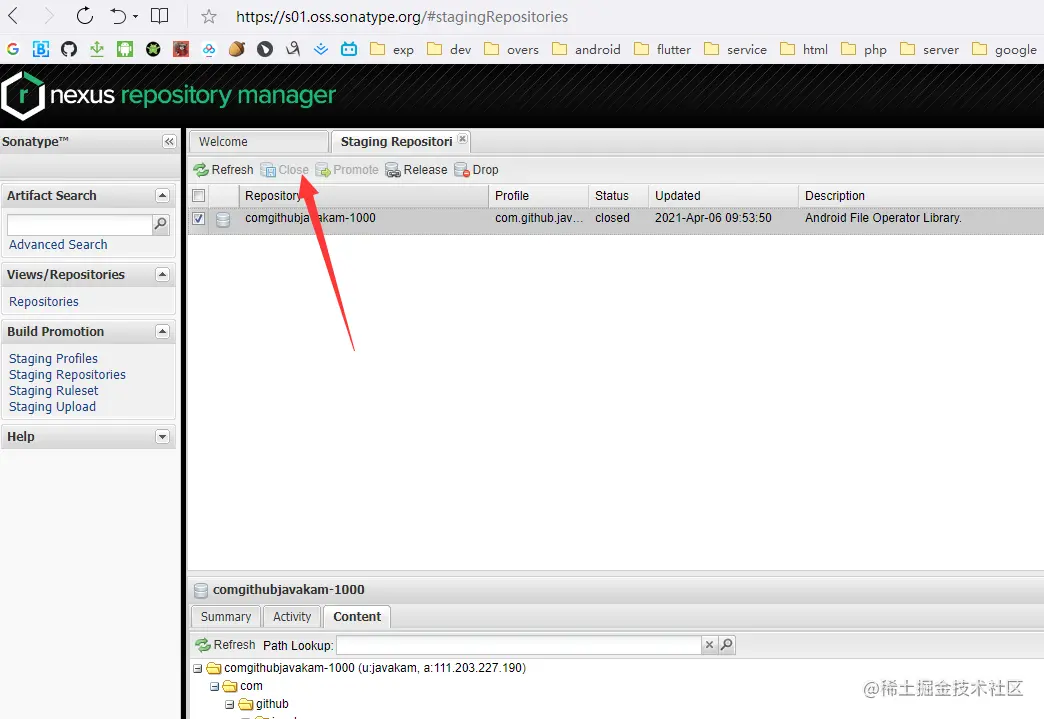Clear the Path Lookup field with X

click(x=710, y=645)
